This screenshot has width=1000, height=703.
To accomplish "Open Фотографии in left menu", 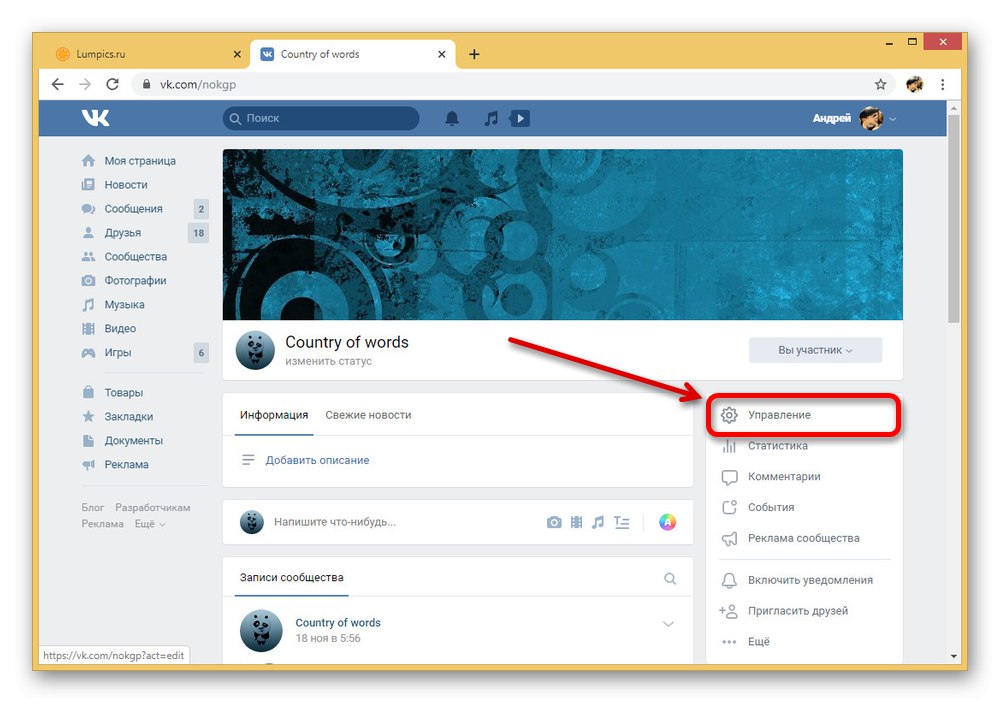I will 135,281.
